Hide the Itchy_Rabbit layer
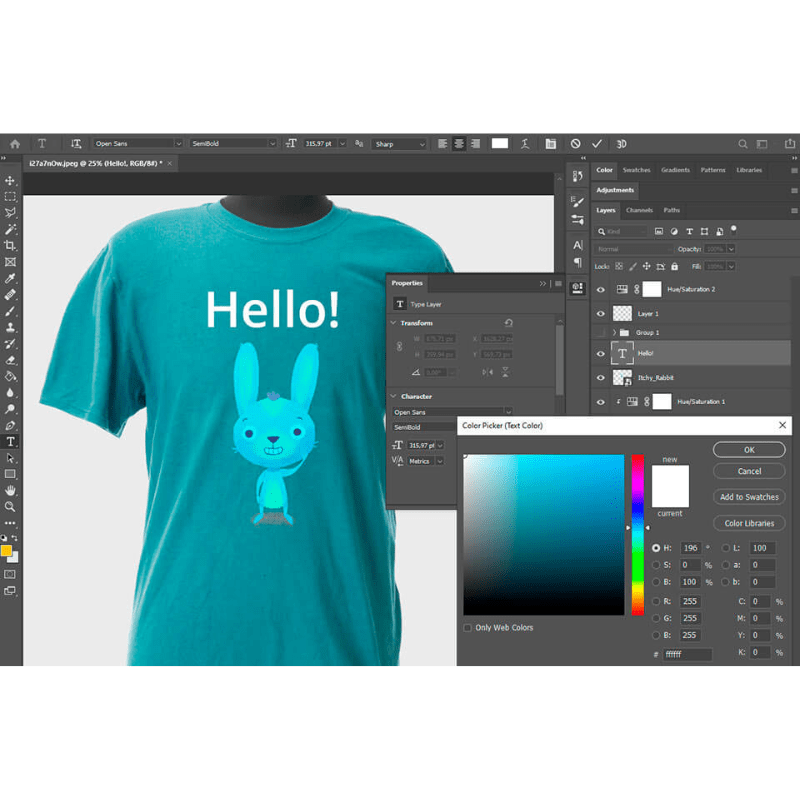The image size is (800, 800). [600, 376]
